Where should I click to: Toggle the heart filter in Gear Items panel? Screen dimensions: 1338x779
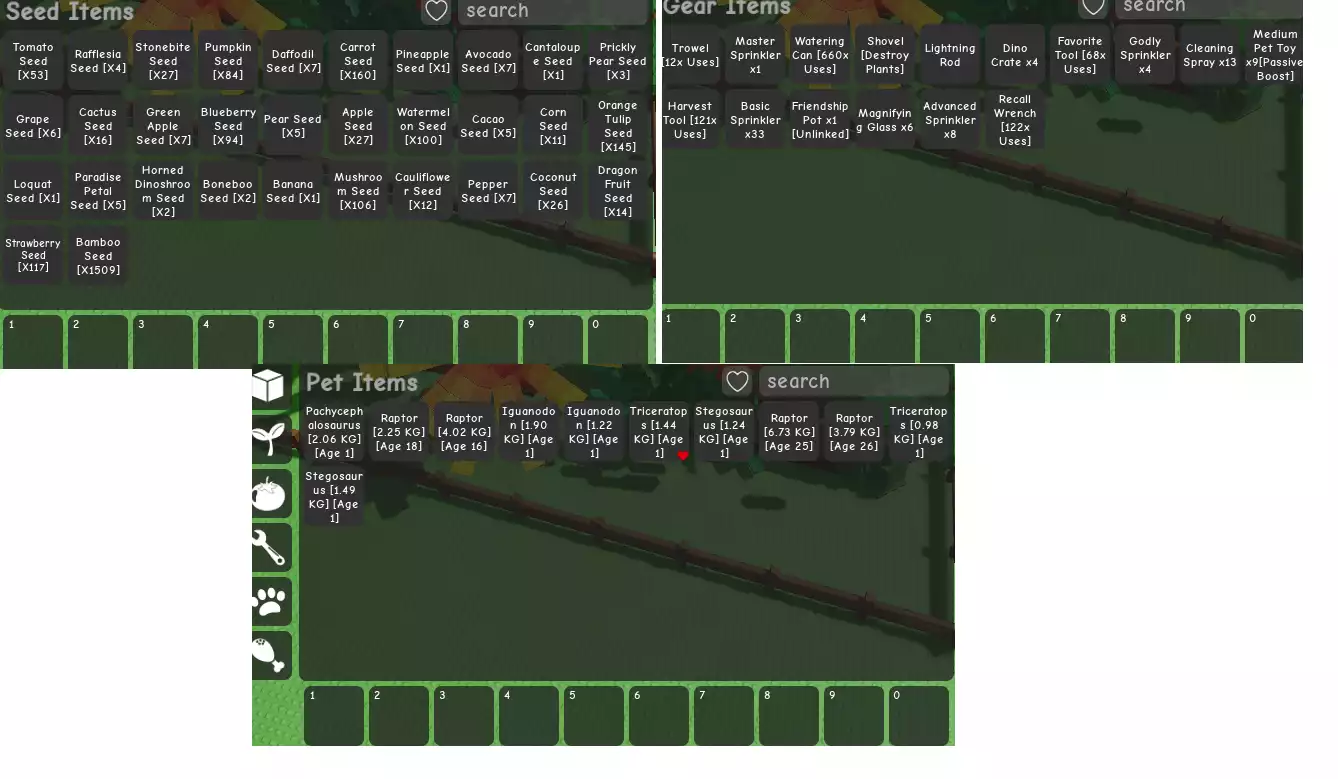click(x=1093, y=7)
